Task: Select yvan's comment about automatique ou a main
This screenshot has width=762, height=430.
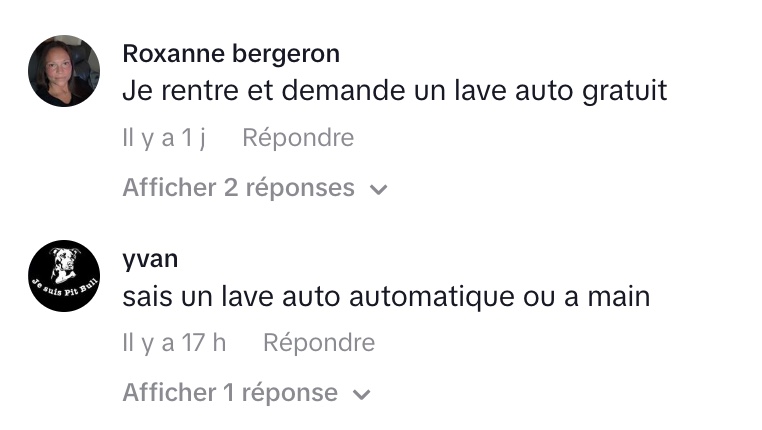Action: tap(386, 297)
